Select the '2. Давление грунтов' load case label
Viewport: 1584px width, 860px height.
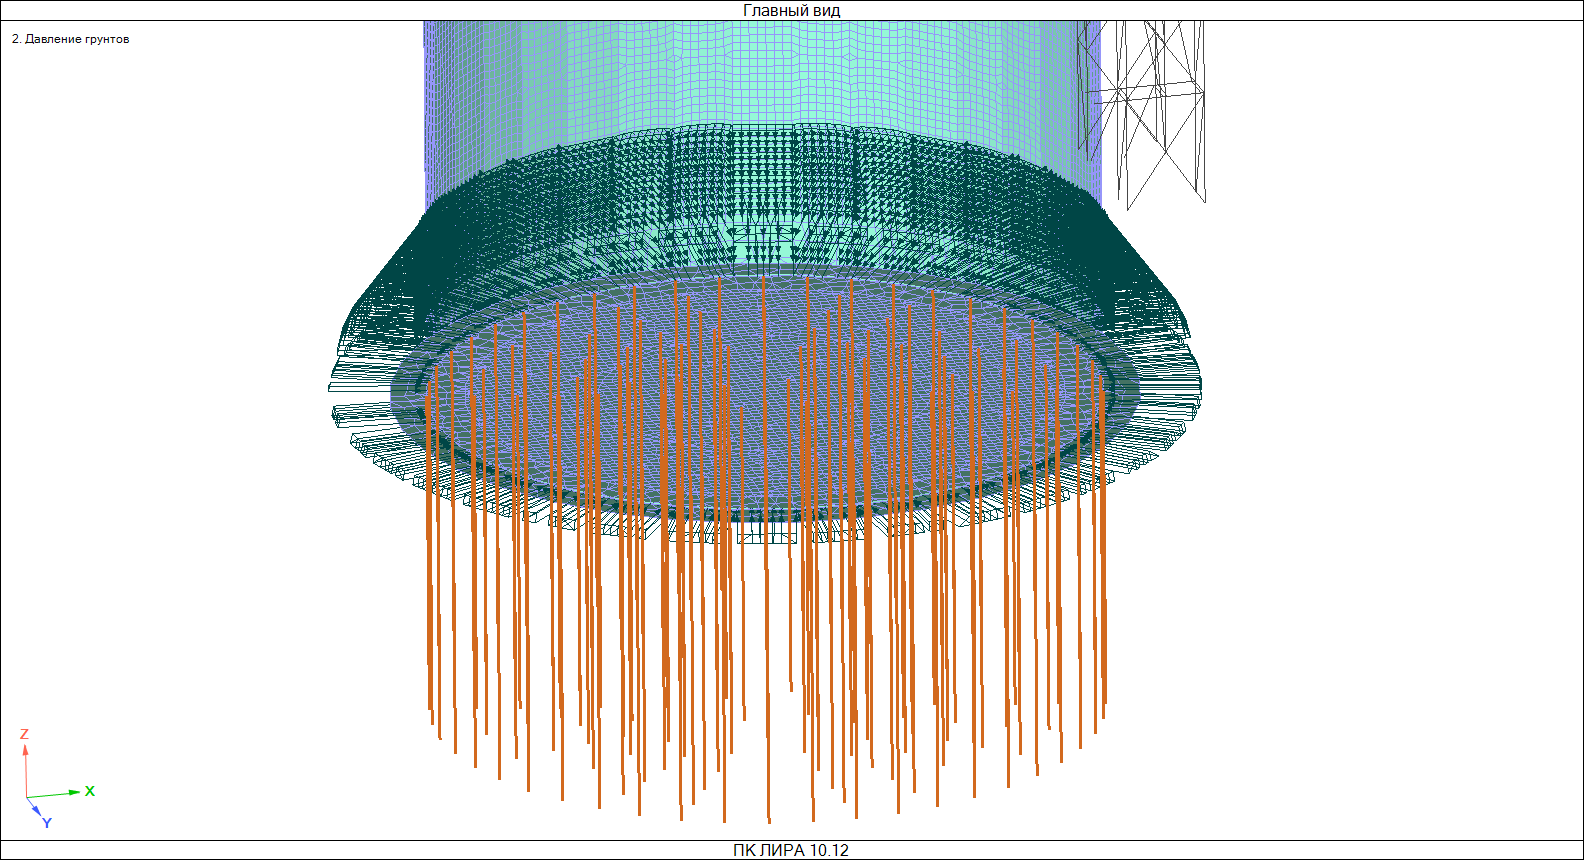(x=70, y=39)
